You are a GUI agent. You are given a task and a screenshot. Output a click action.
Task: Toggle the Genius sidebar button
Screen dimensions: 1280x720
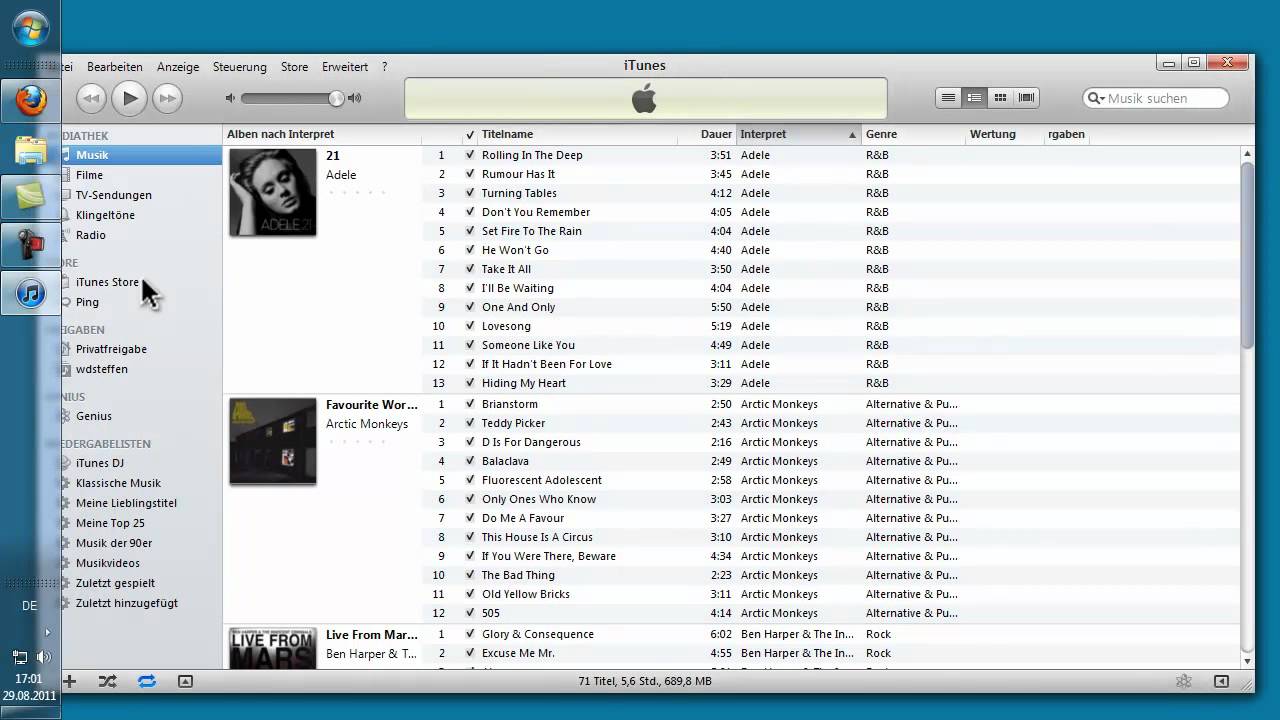tap(1221, 681)
